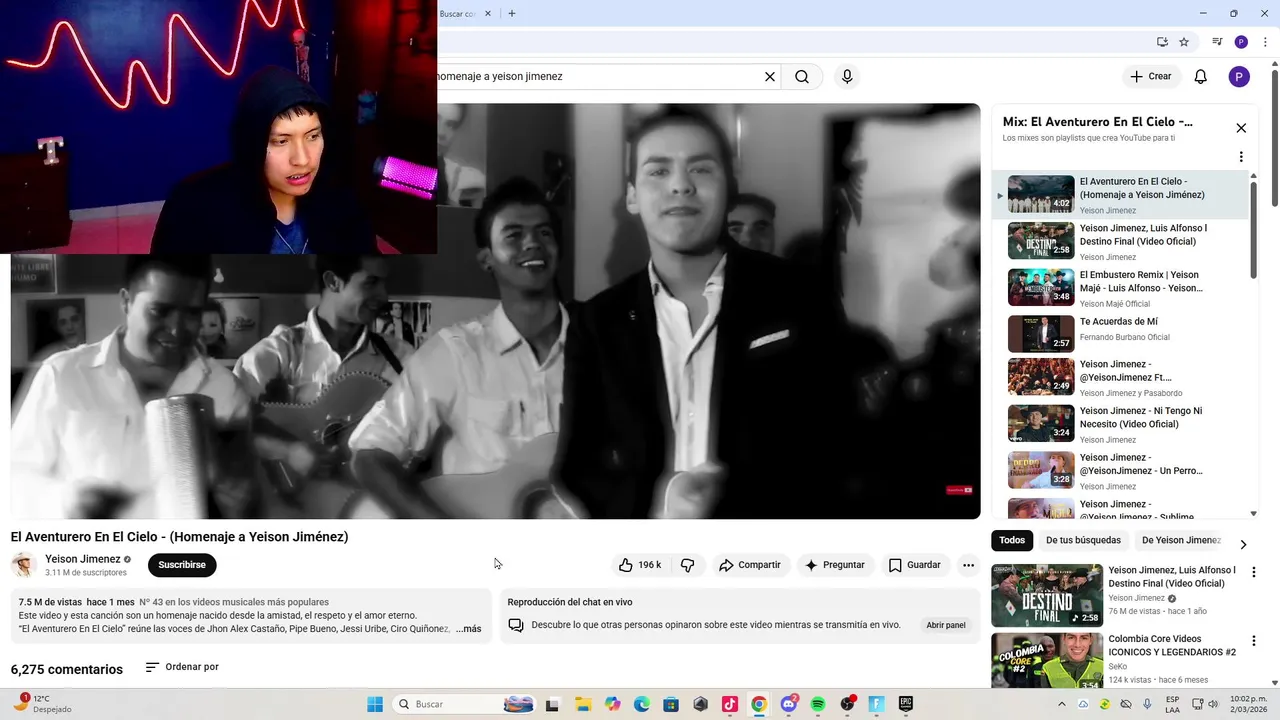Select Ni Tengo Ni Necesito playlist entry
The image size is (1280, 720).
pyautogui.click(x=1120, y=424)
